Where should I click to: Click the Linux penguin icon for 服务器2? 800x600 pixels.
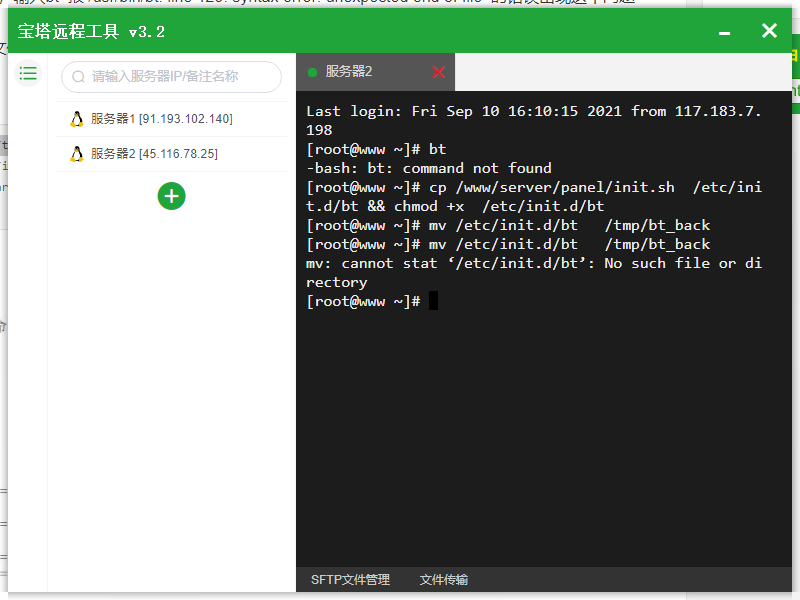coord(77,154)
